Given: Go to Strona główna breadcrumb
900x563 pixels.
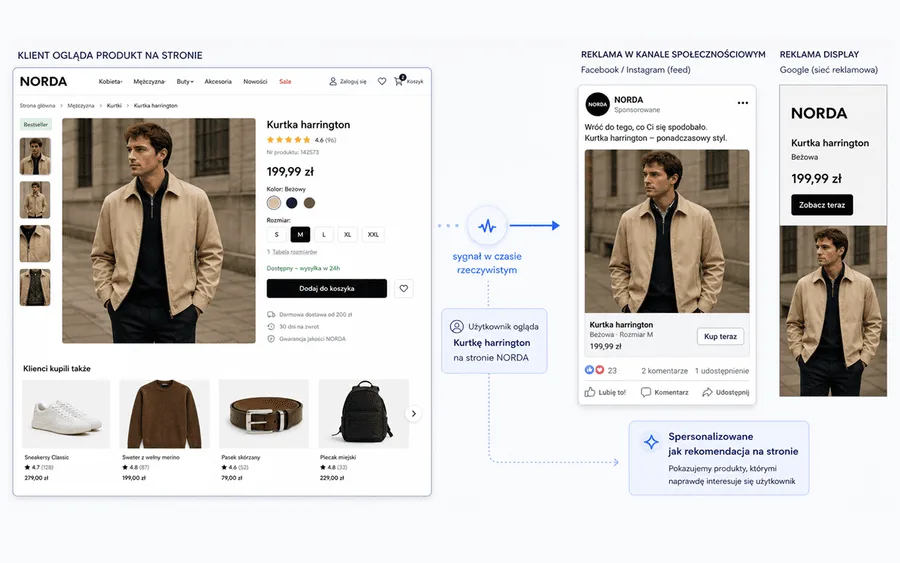Looking at the screenshot, I should coord(37,106).
